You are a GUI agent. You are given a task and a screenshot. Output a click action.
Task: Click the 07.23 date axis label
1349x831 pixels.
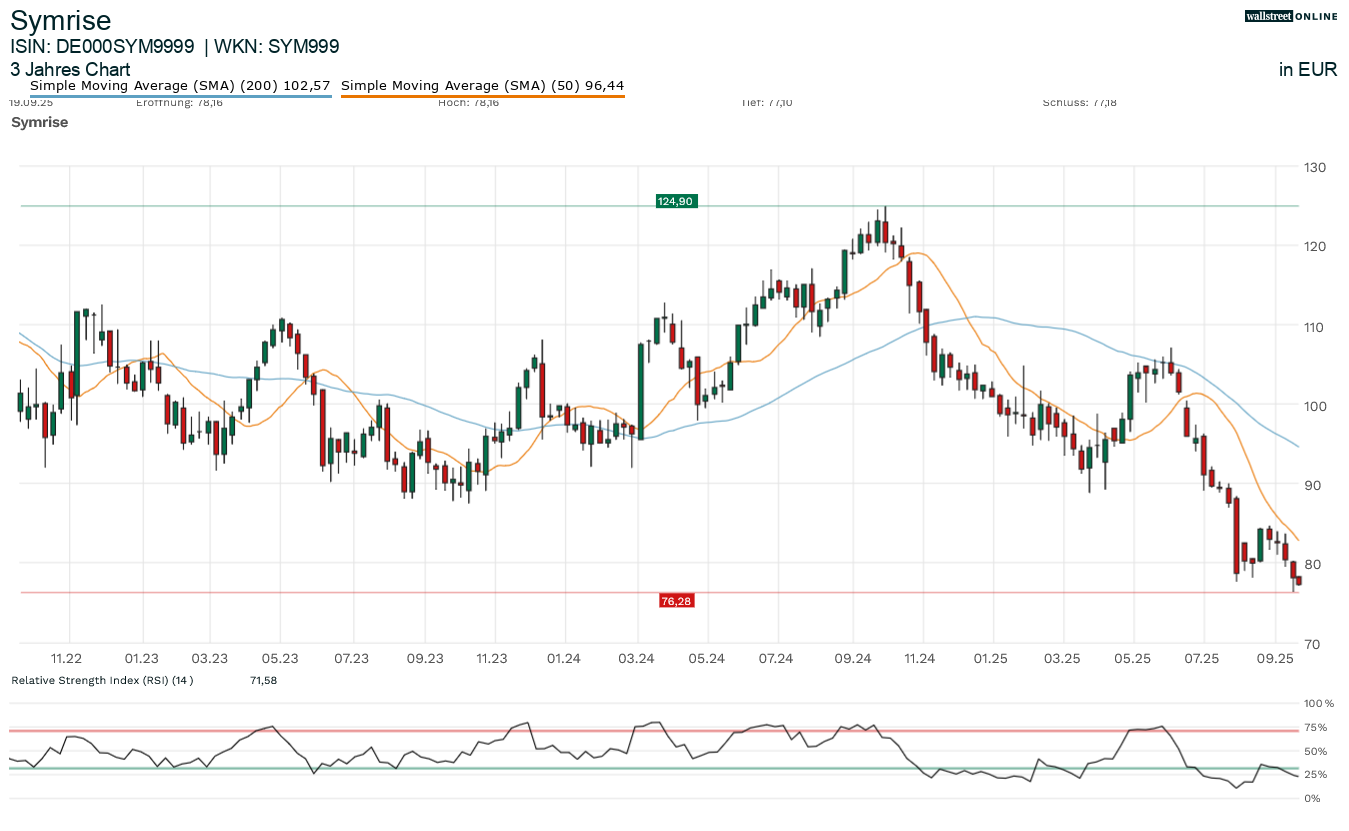[x=352, y=658]
